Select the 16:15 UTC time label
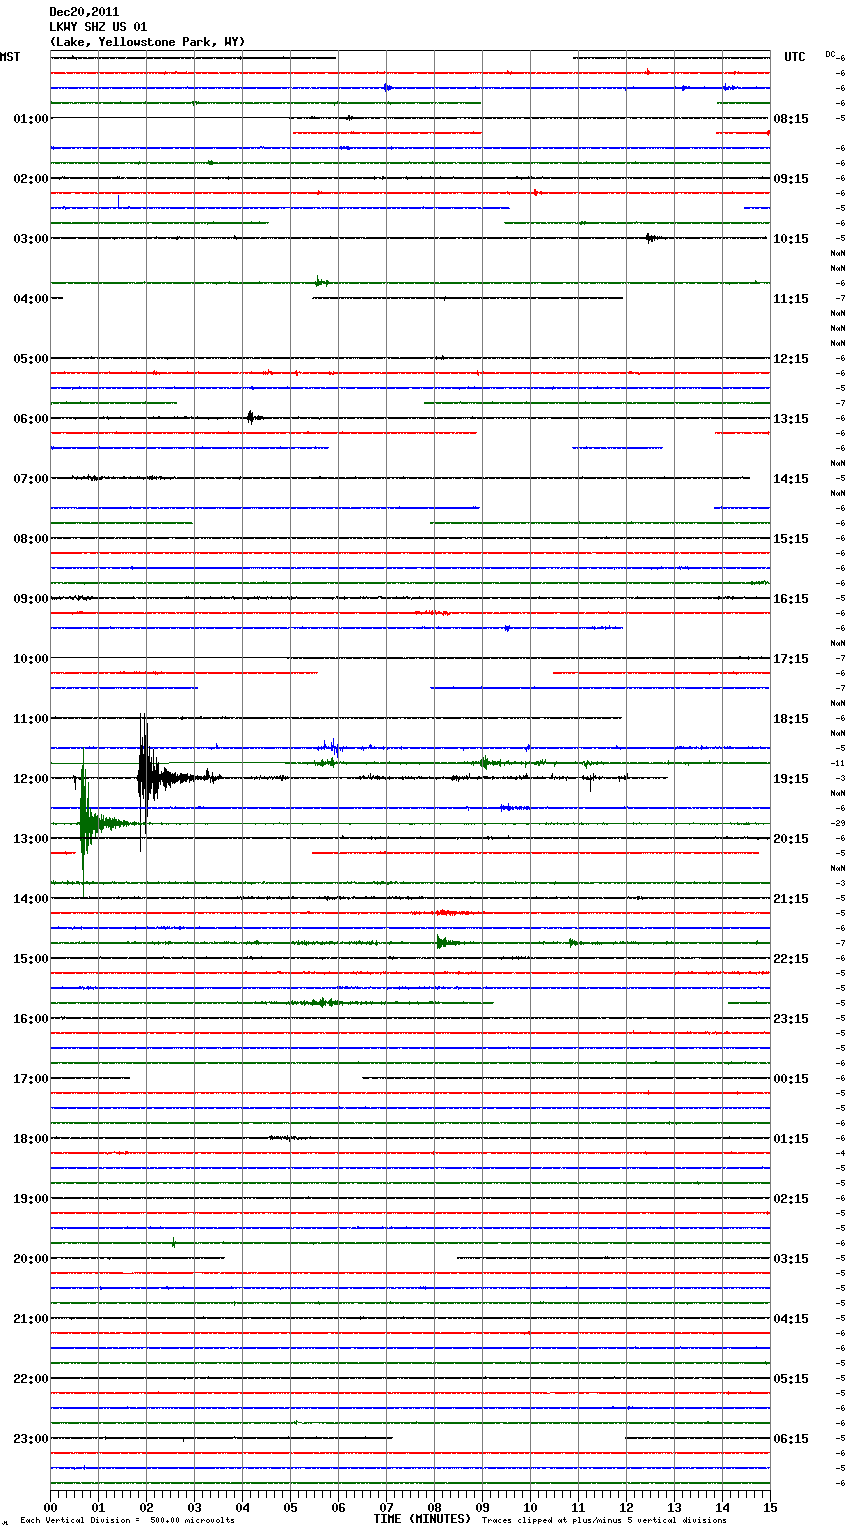 coord(791,599)
